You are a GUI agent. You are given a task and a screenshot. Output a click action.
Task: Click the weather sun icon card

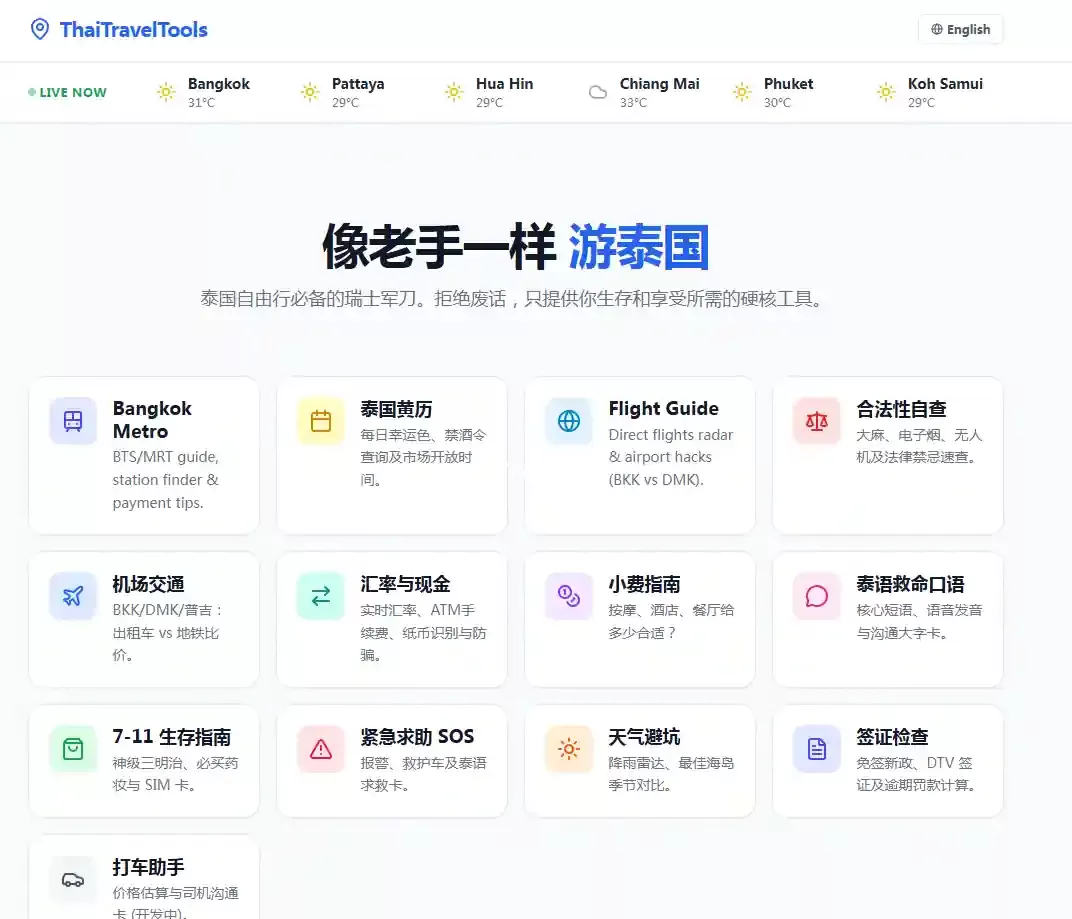pos(569,749)
